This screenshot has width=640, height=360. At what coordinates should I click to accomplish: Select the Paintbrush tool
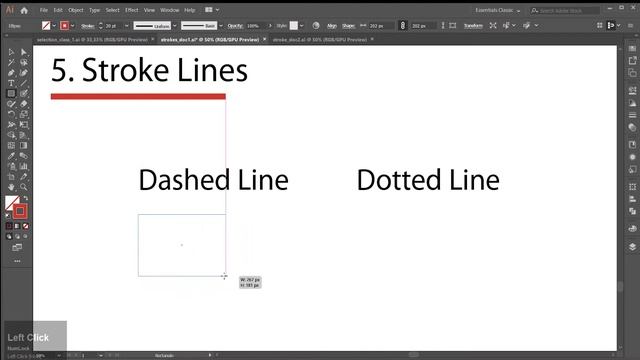tap(24, 93)
